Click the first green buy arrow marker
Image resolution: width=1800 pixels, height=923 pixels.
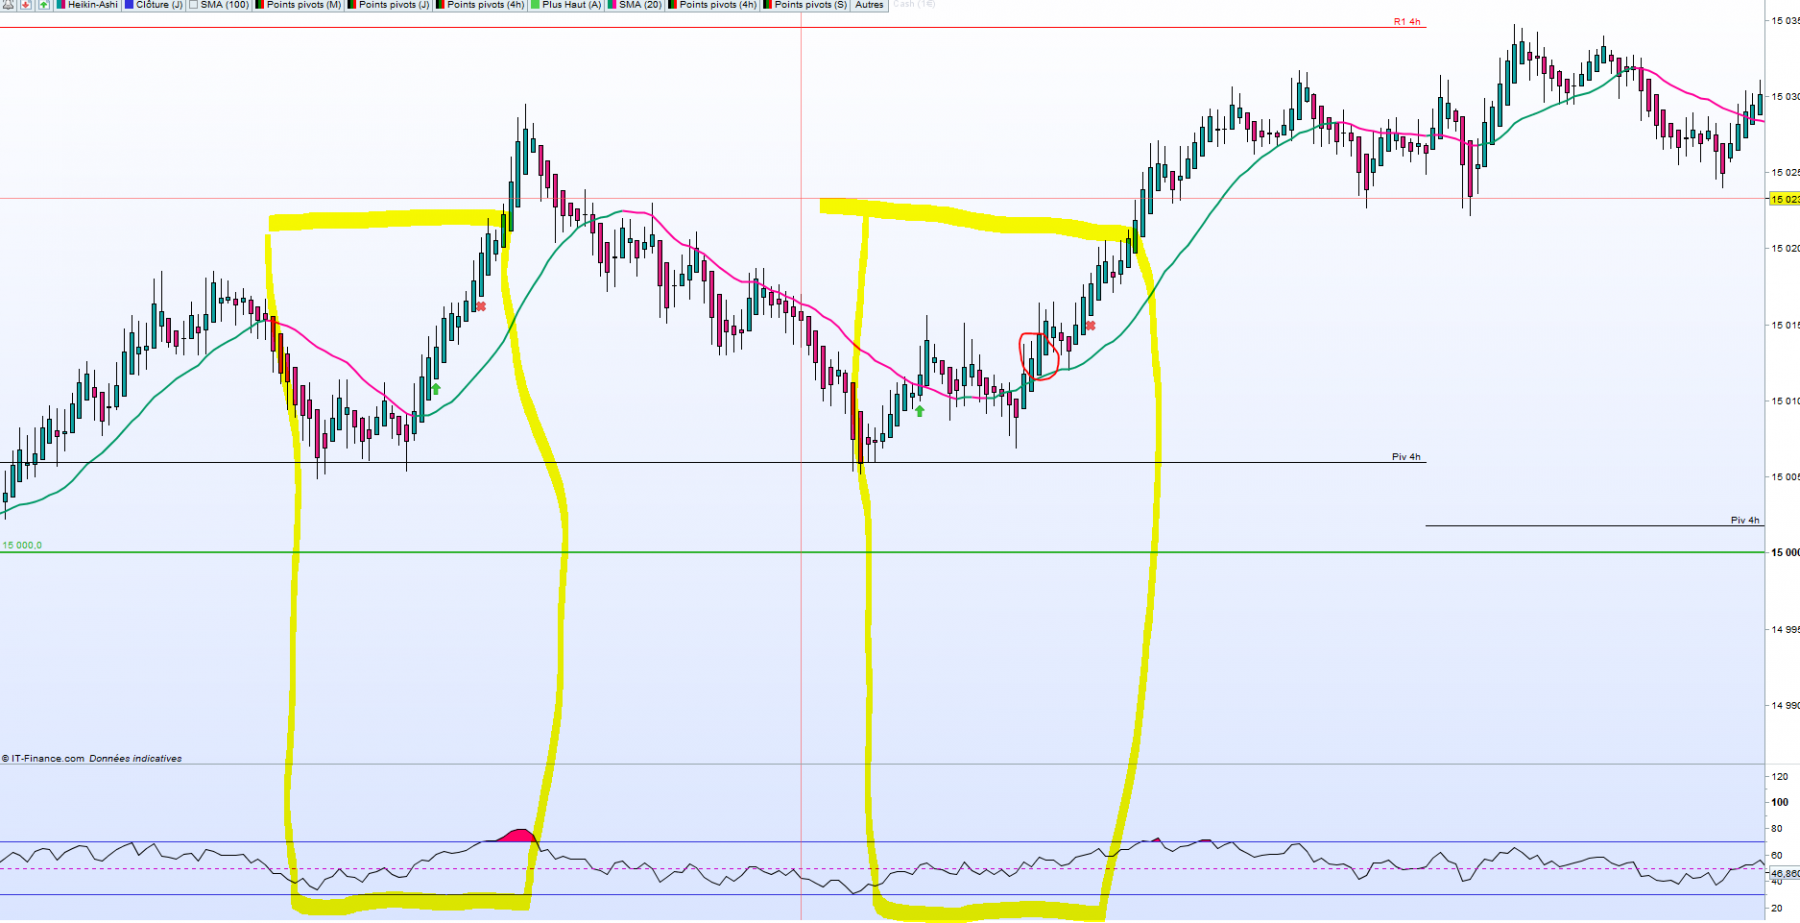click(x=436, y=389)
